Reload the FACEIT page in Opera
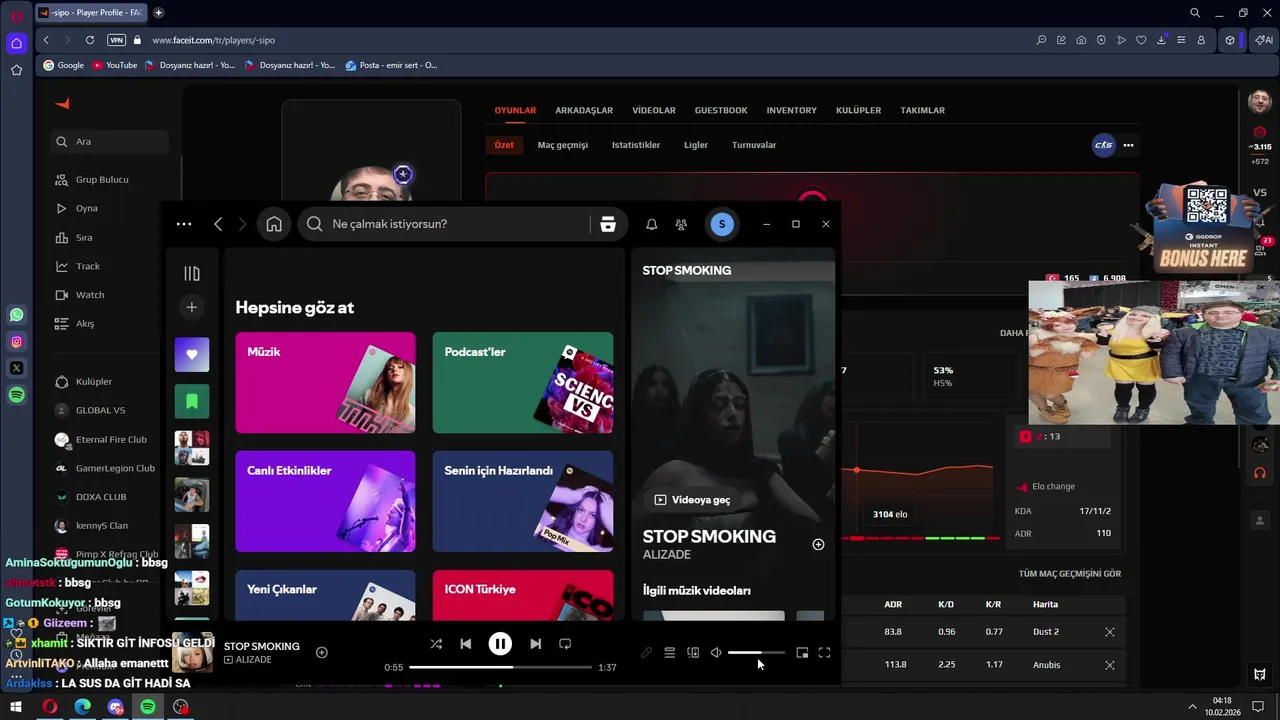1280x720 pixels. [x=90, y=40]
